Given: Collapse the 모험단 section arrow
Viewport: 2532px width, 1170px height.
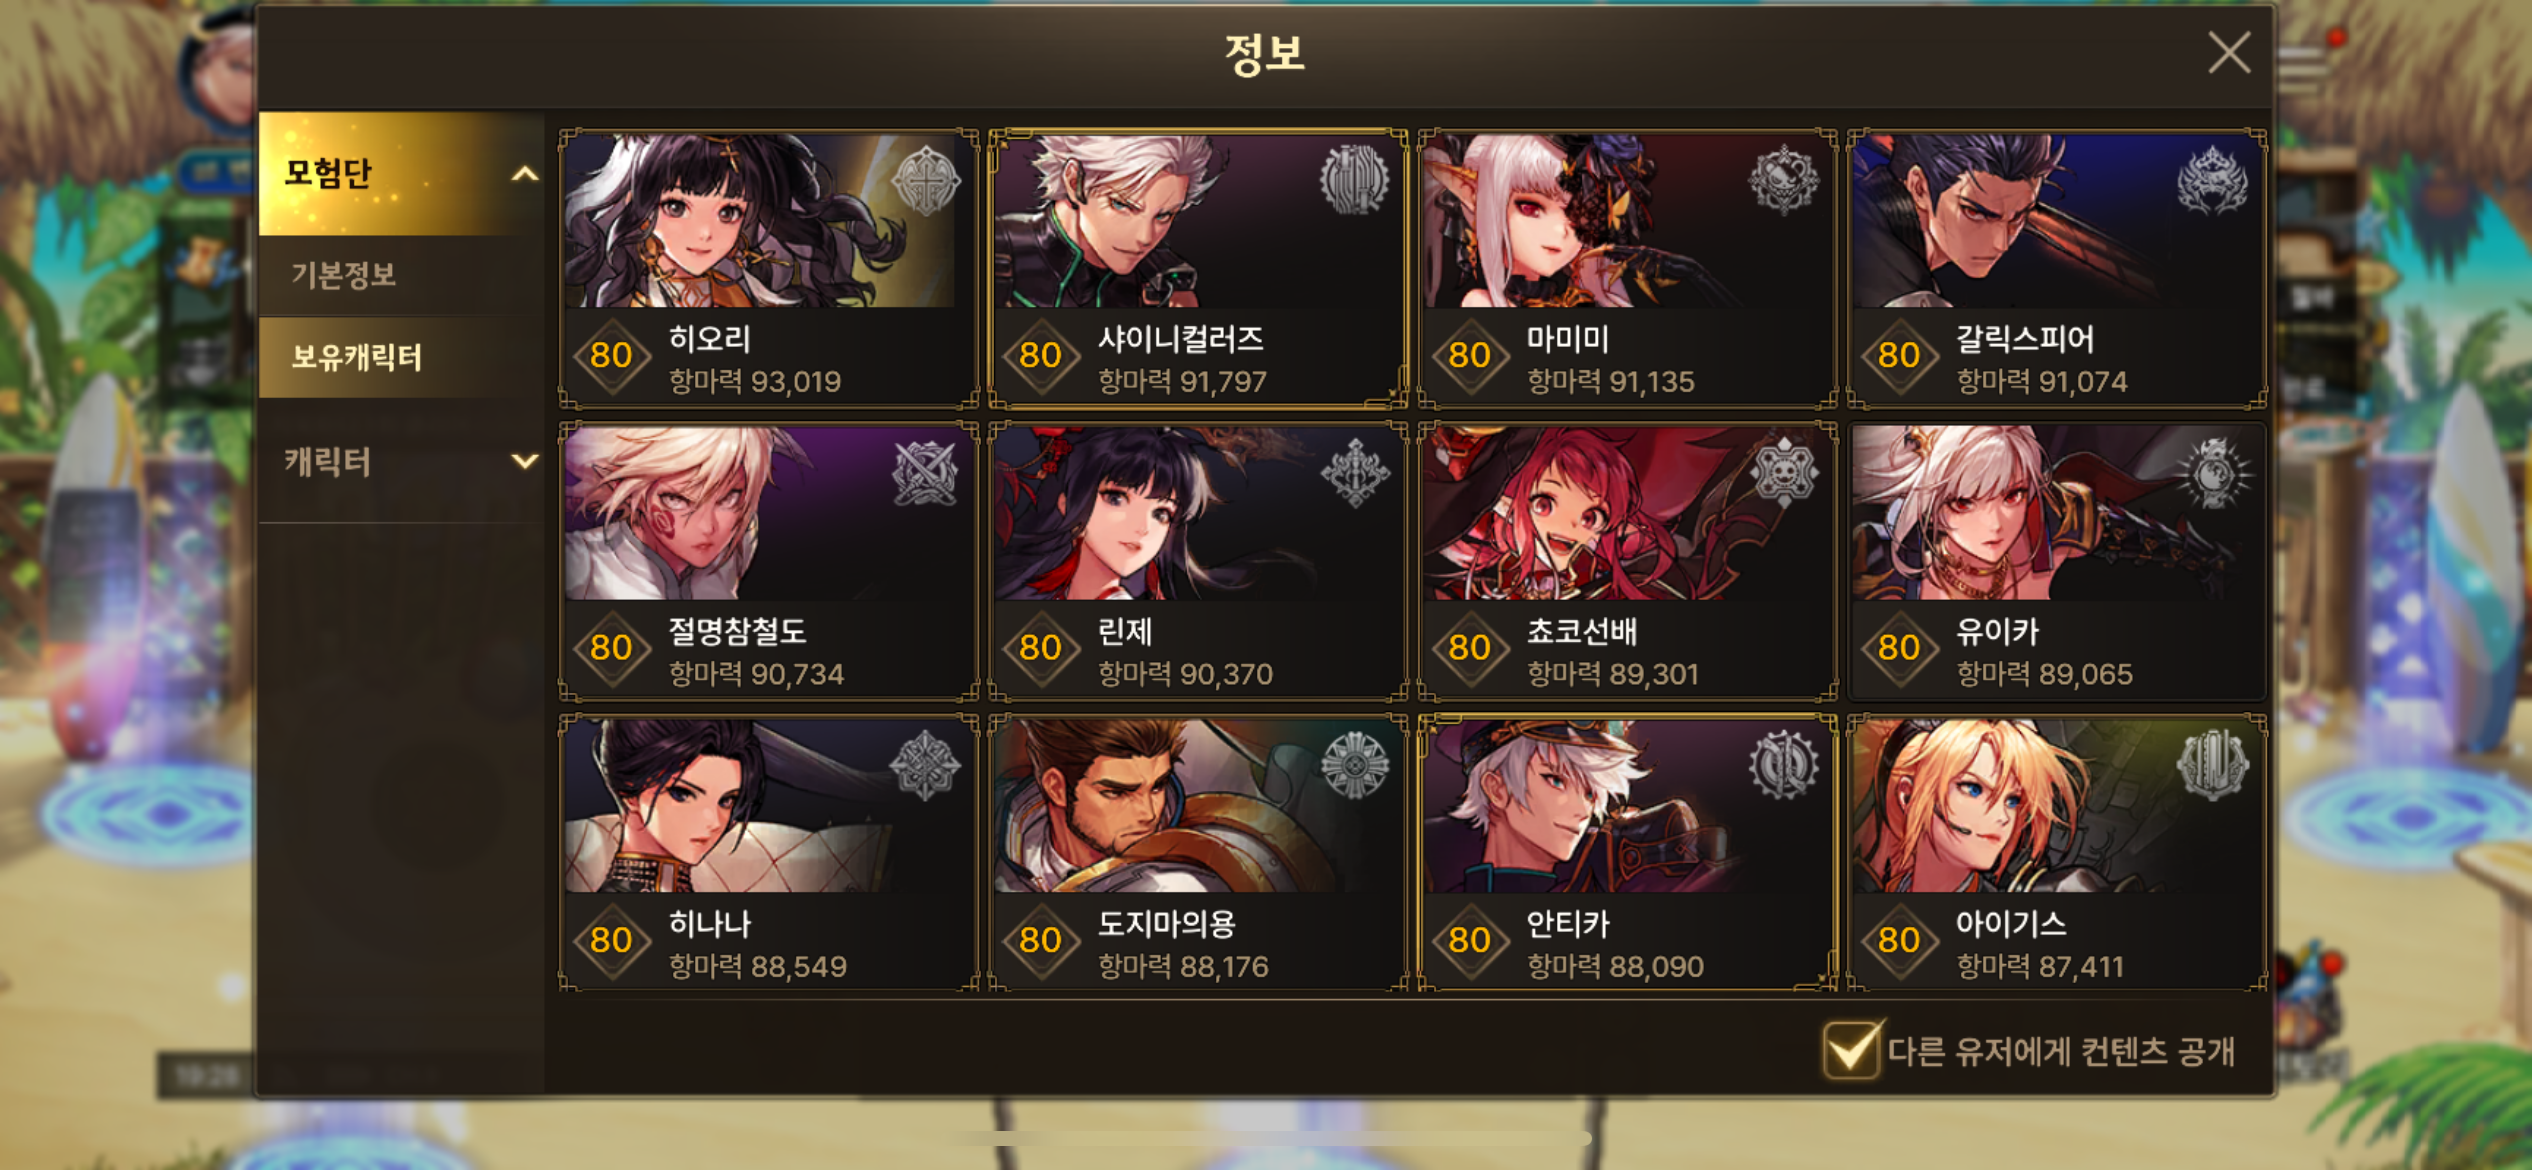Looking at the screenshot, I should 524,174.
